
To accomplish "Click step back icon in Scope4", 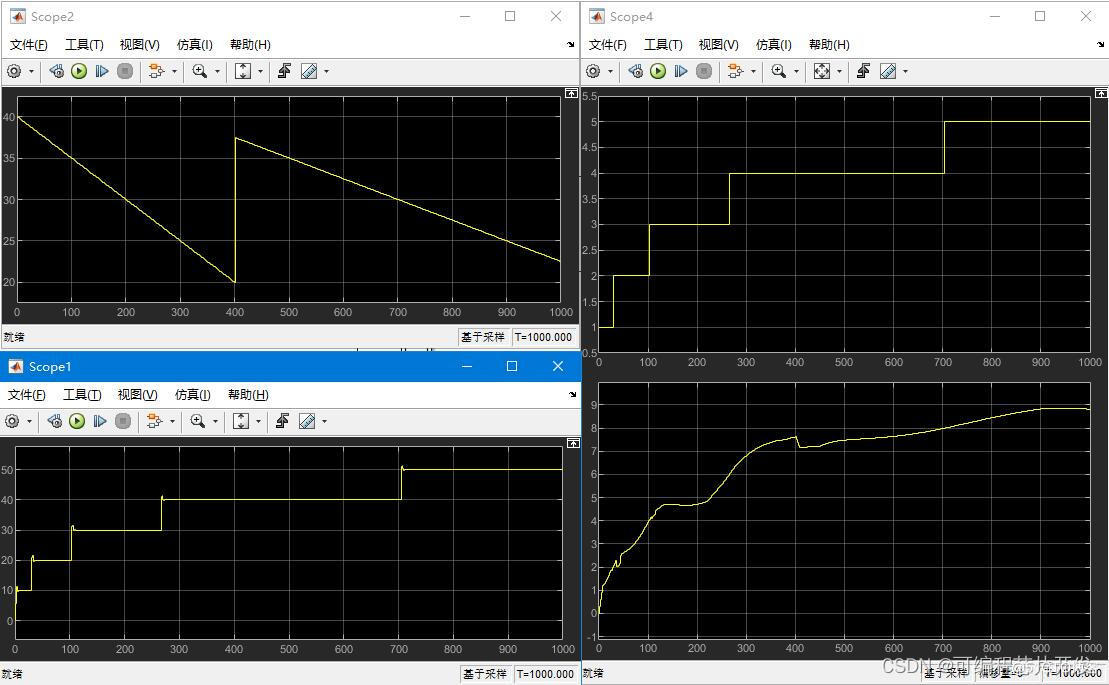I will tap(636, 71).
